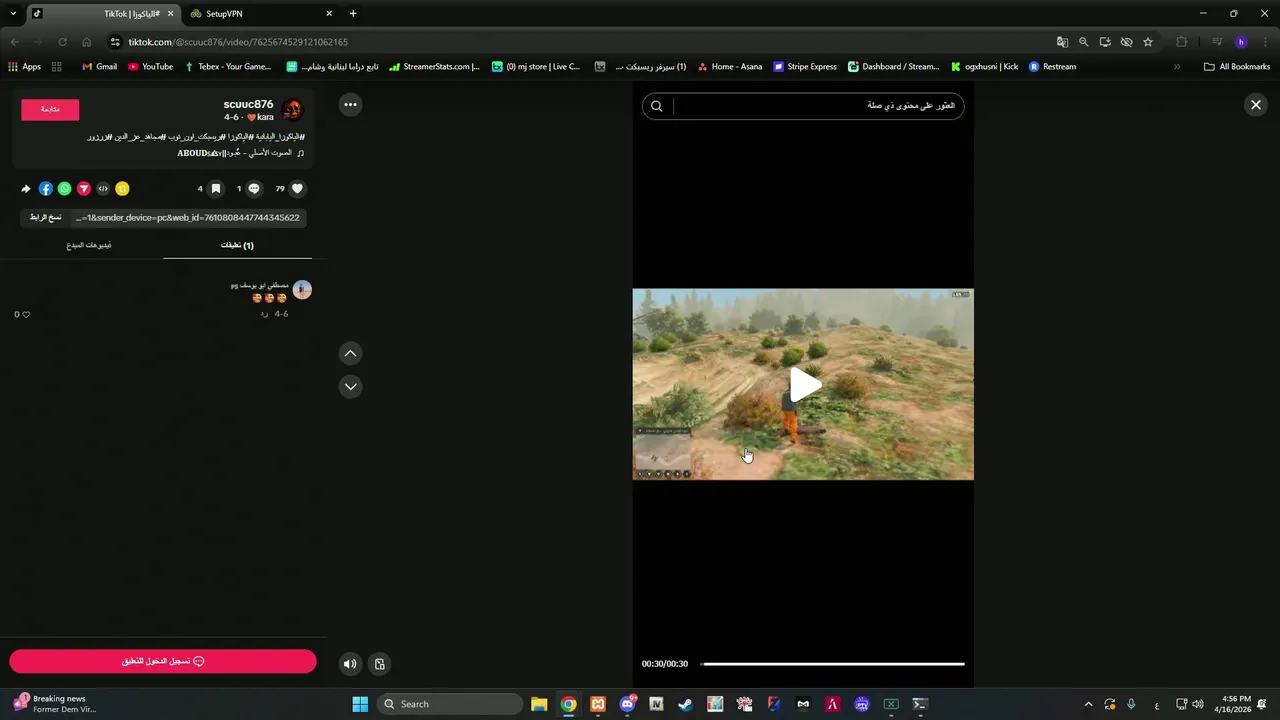This screenshot has width=1280, height=720.
Task: Open scuuc876 profile avatar
Action: pyautogui.click(x=293, y=110)
